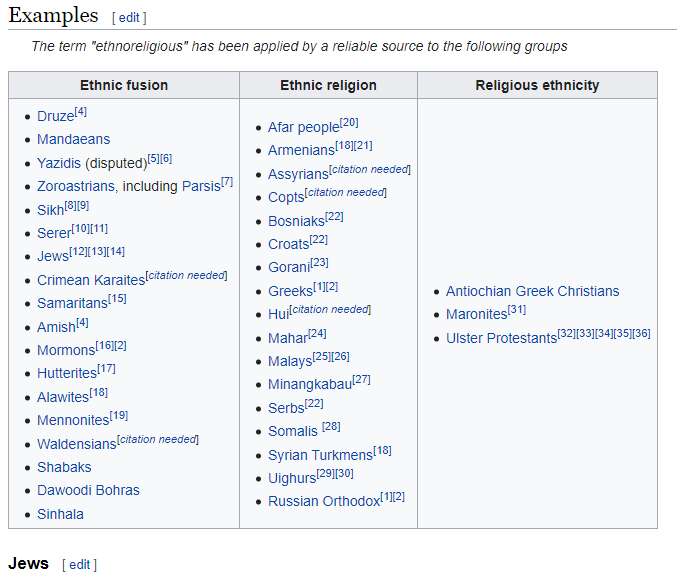Click the Parsis link
The height and width of the screenshot is (580, 677).
point(200,186)
